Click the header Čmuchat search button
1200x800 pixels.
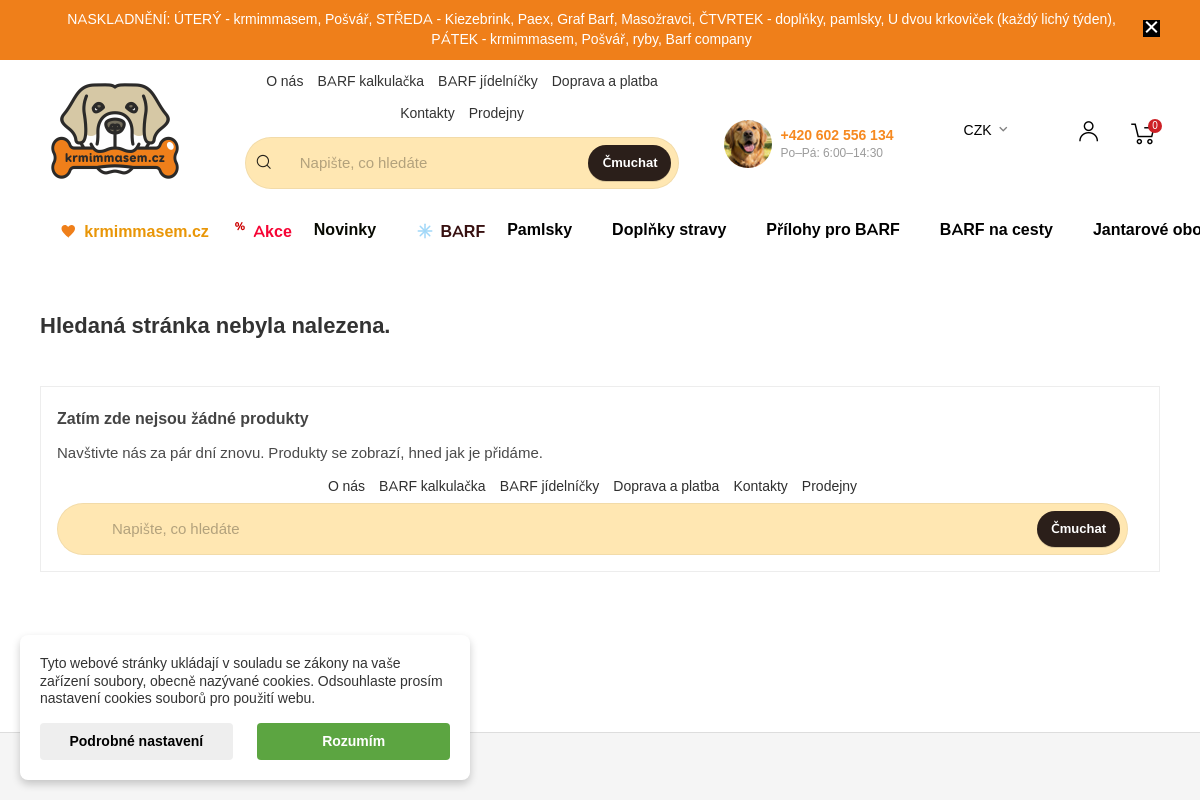pos(630,163)
